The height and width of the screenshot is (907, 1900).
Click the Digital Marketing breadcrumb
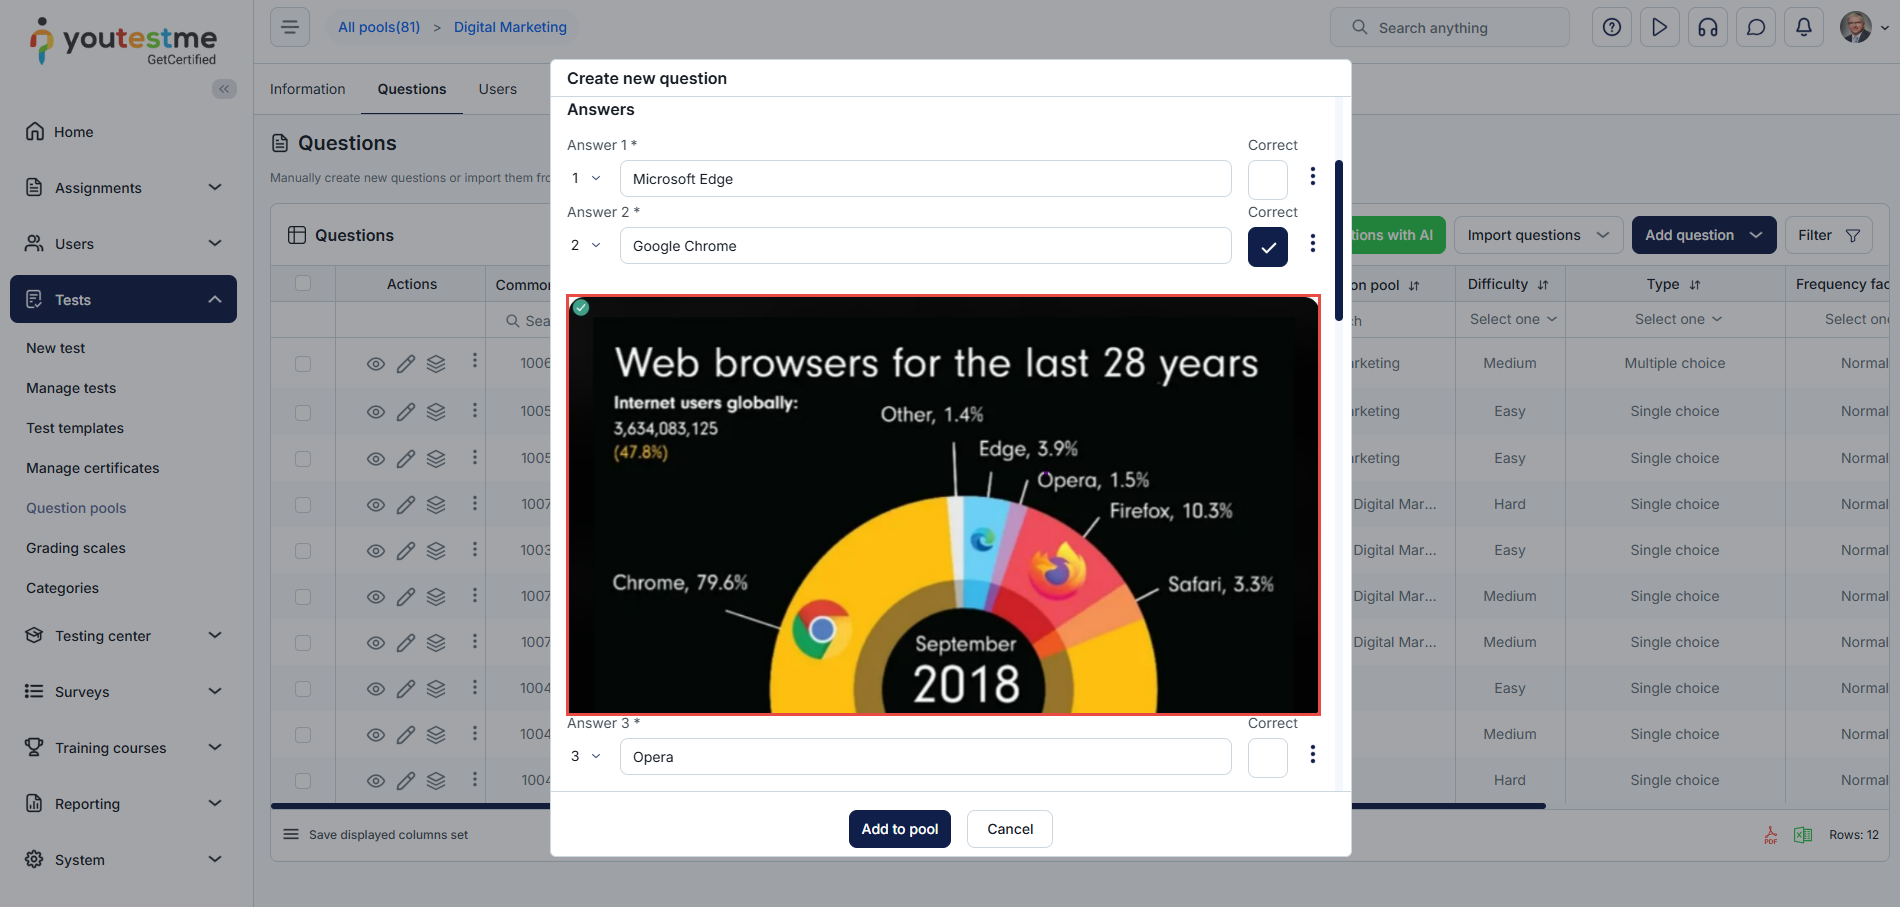(x=510, y=27)
